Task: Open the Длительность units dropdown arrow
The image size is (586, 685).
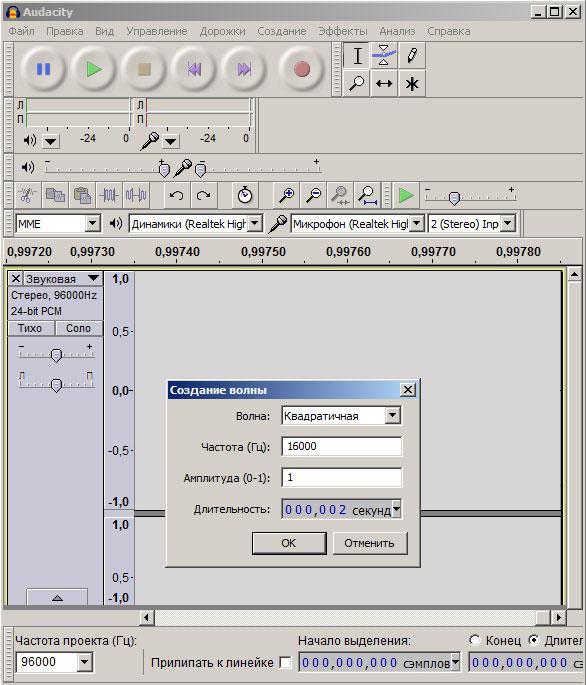Action: coord(396,509)
